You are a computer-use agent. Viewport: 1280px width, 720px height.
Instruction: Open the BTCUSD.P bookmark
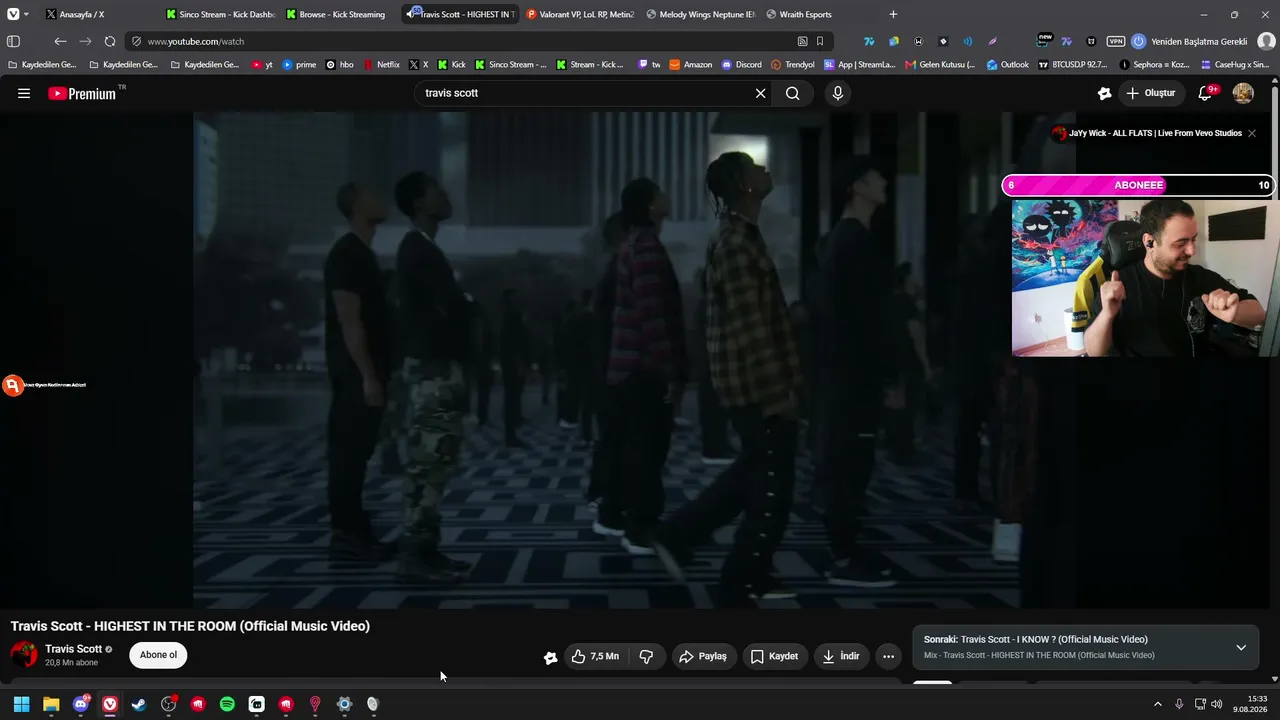click(1073, 64)
